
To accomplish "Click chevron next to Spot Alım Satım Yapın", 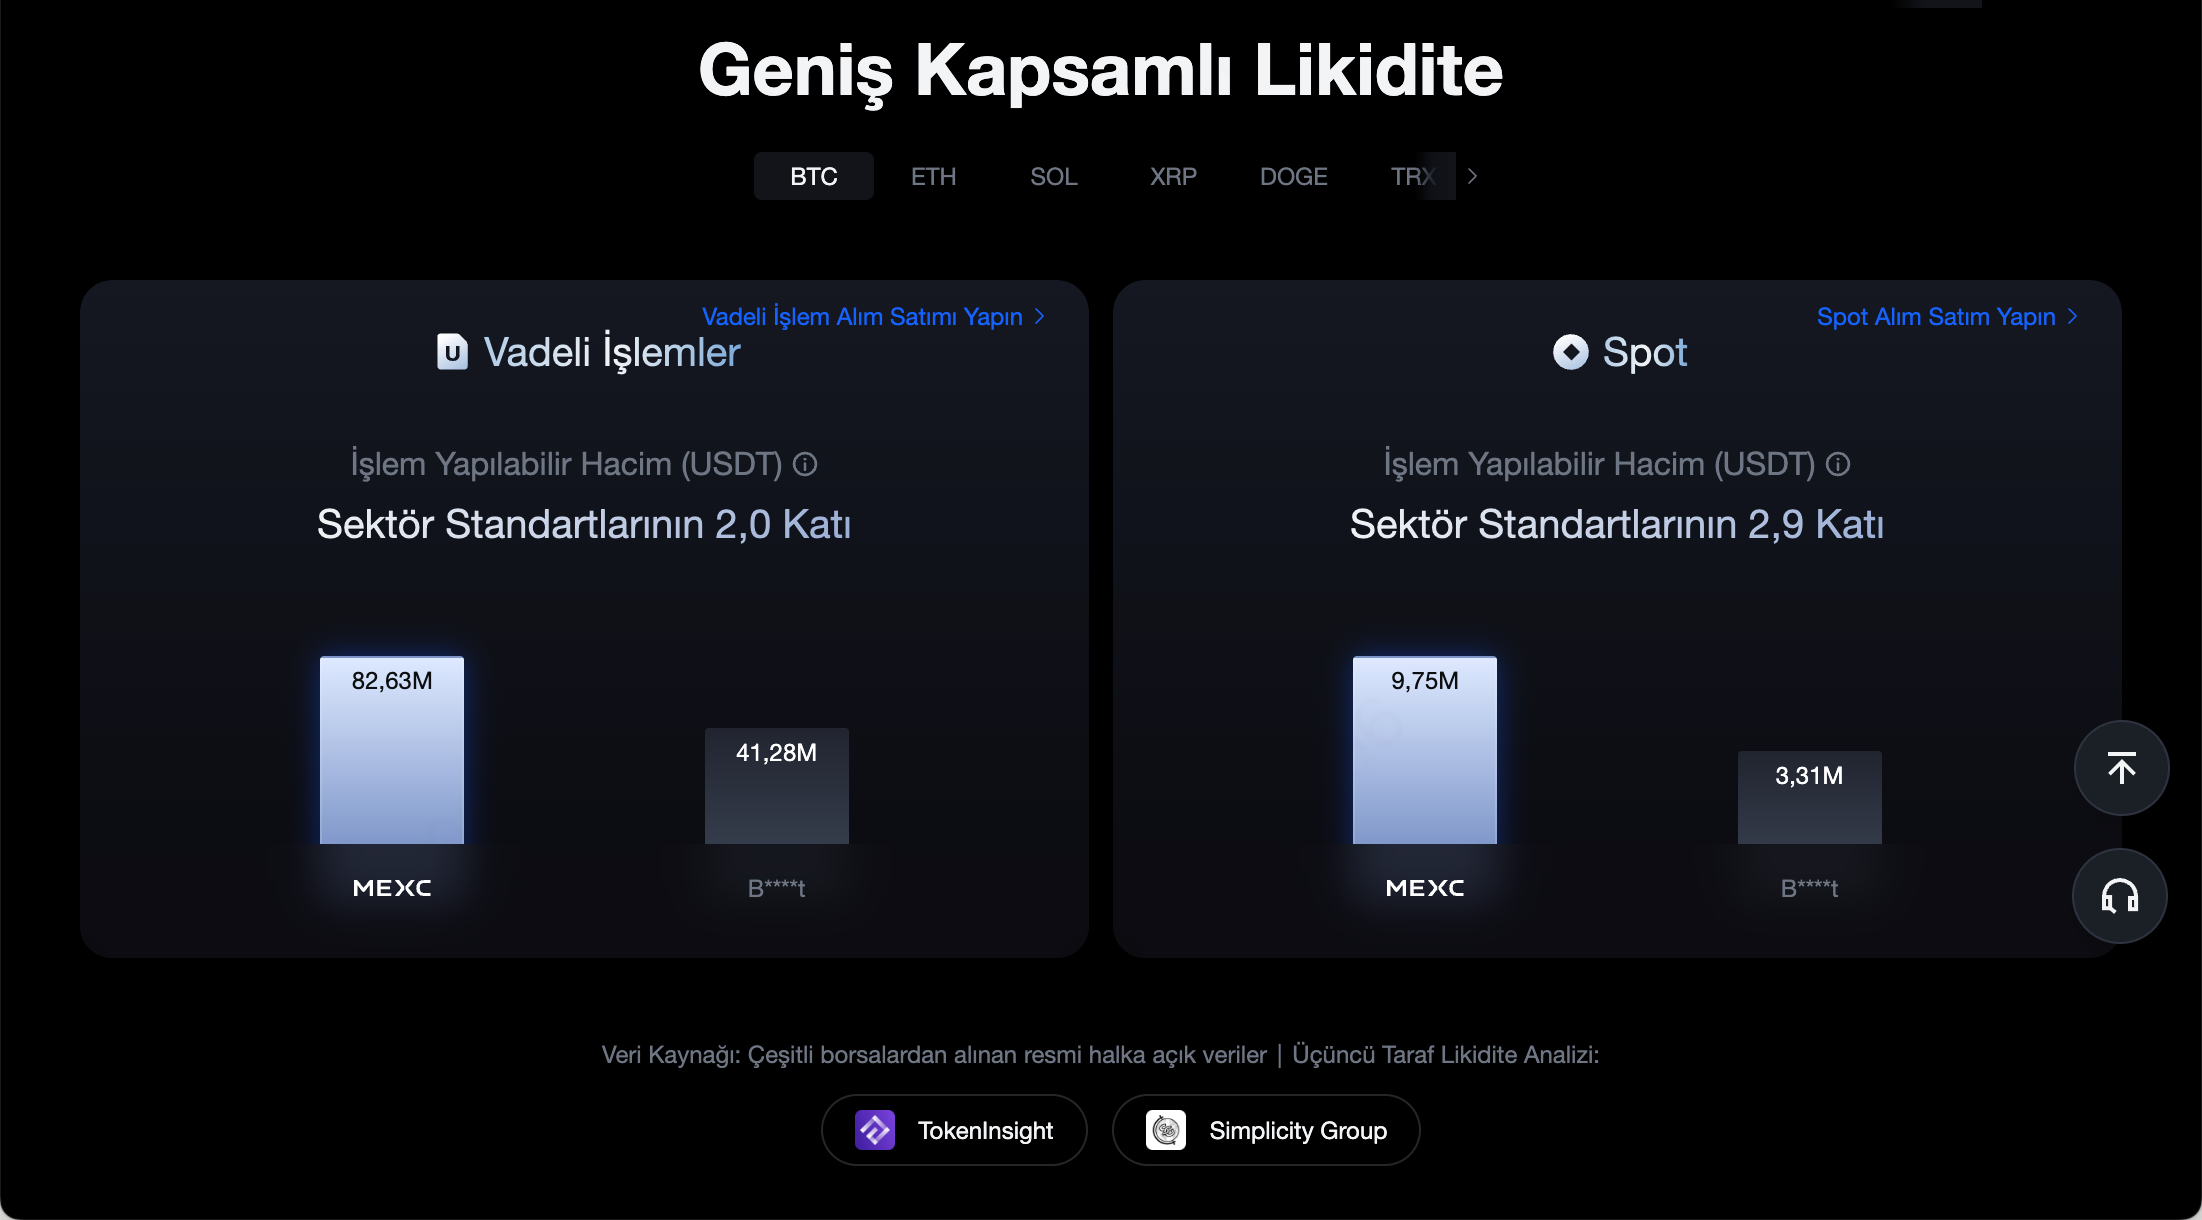I will [2073, 316].
